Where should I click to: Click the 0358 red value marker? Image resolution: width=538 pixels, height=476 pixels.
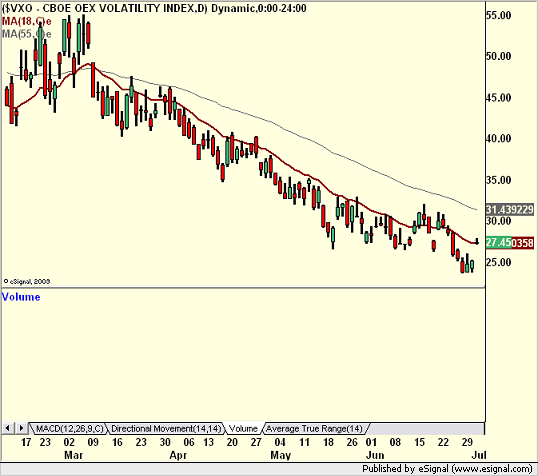[x=523, y=243]
